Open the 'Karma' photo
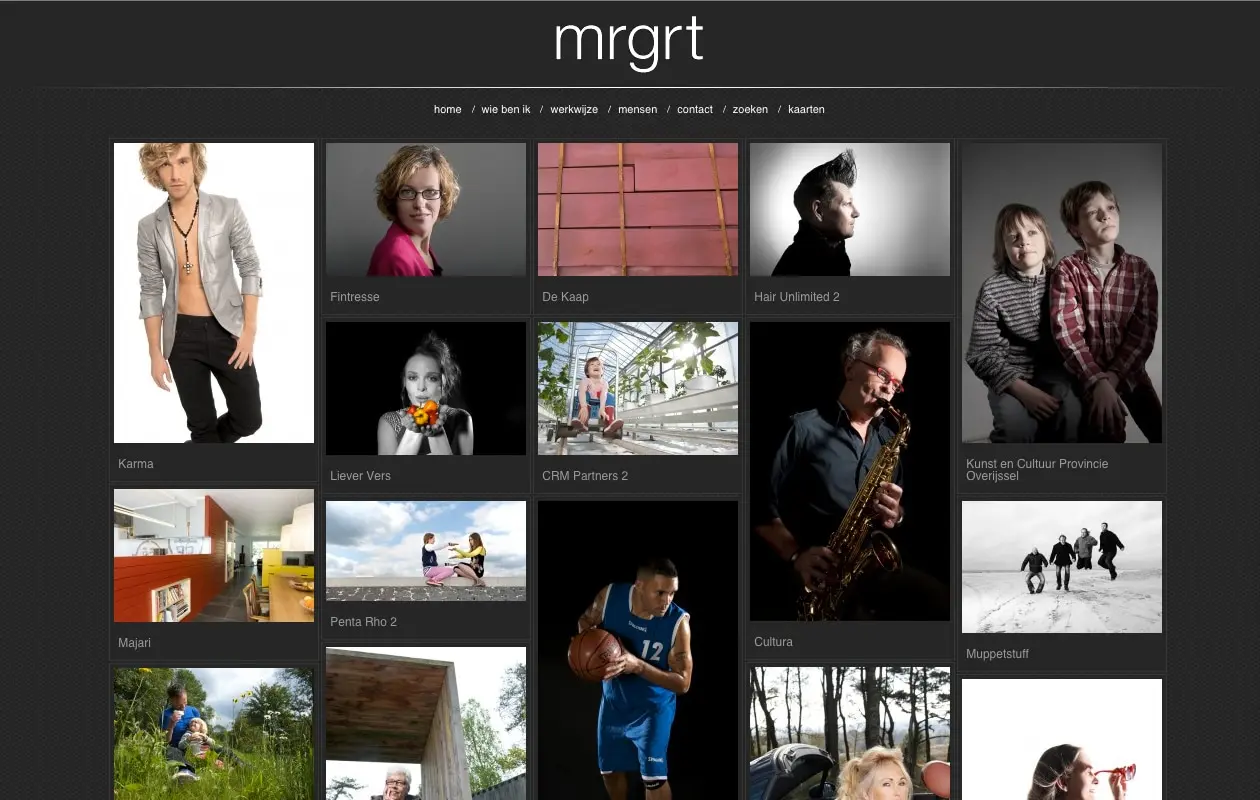Viewport: 1260px width, 800px height. click(214, 292)
